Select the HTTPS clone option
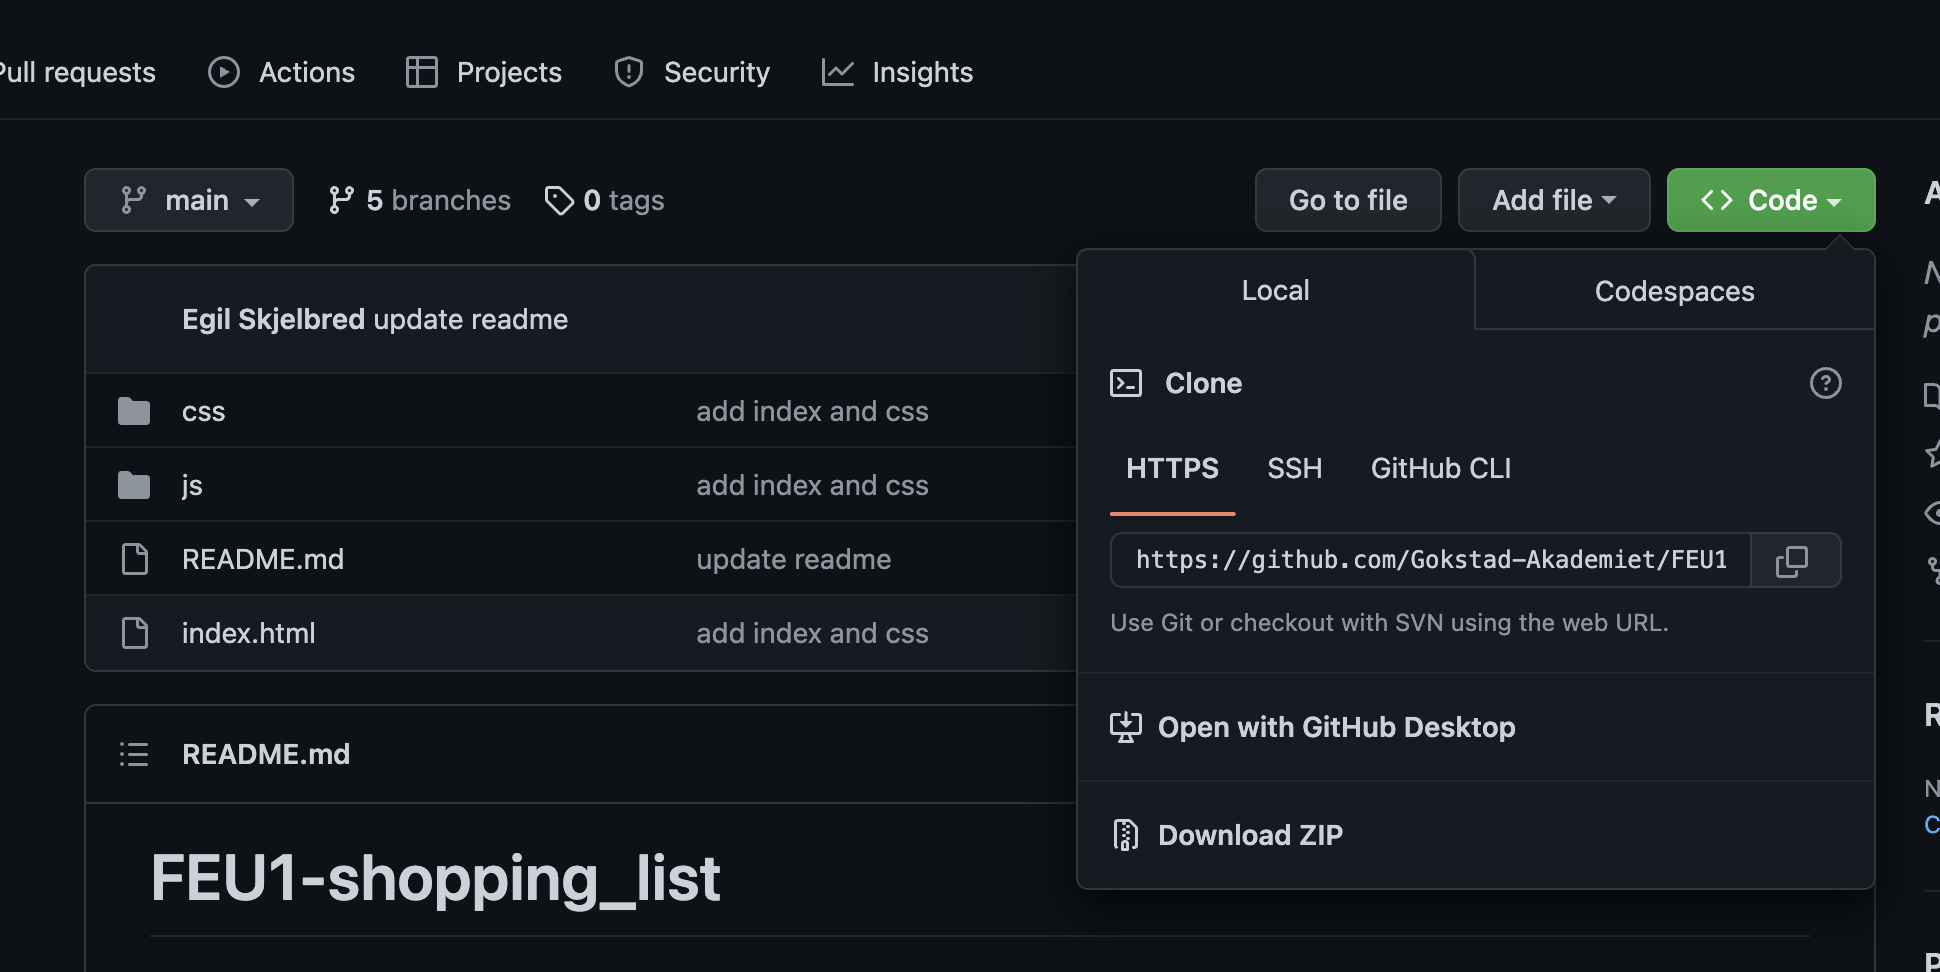 pos(1172,468)
